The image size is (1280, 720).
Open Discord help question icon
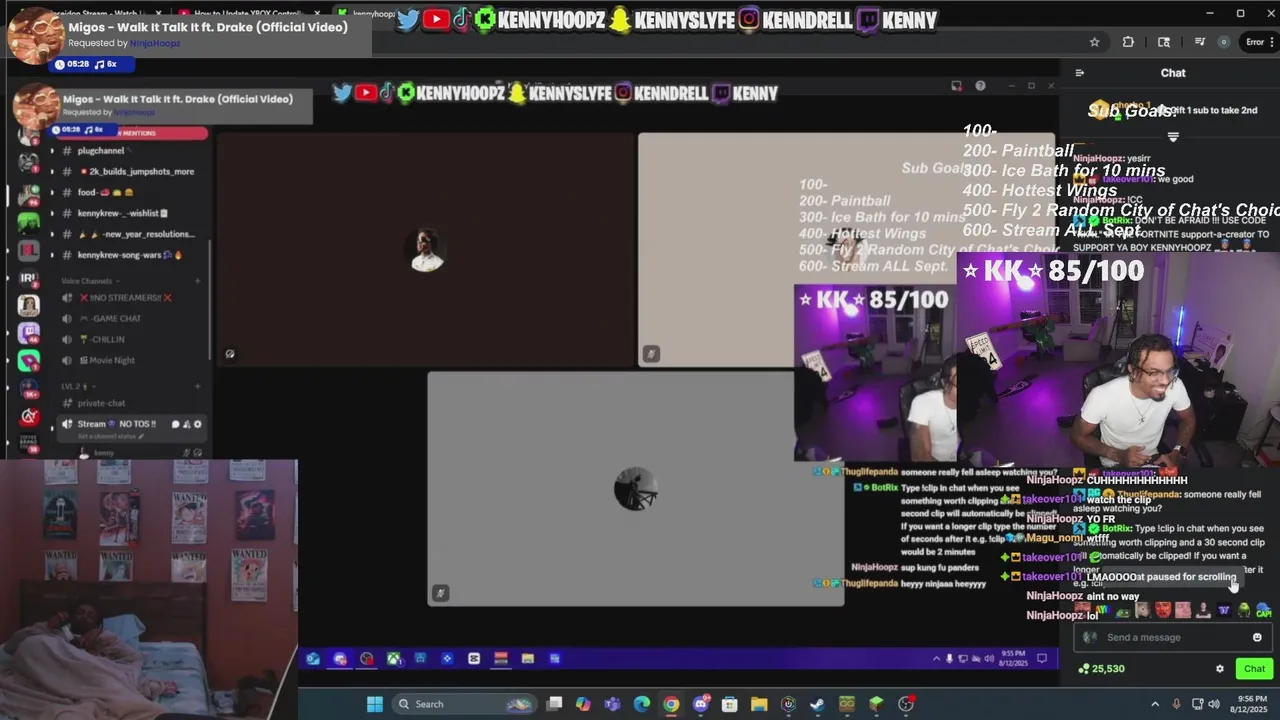pyautogui.click(x=980, y=86)
